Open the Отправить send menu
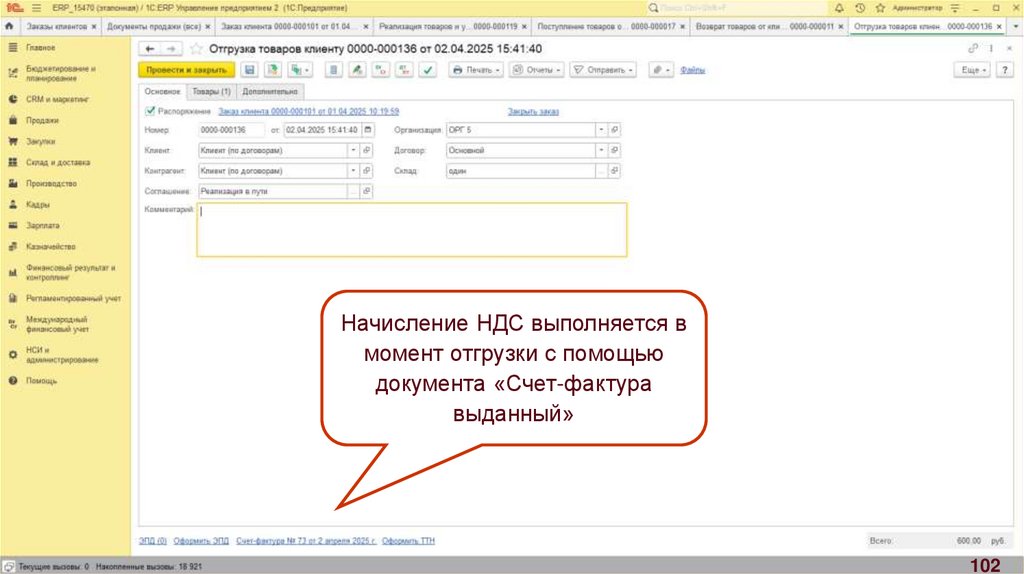1024x574 pixels. pos(603,70)
